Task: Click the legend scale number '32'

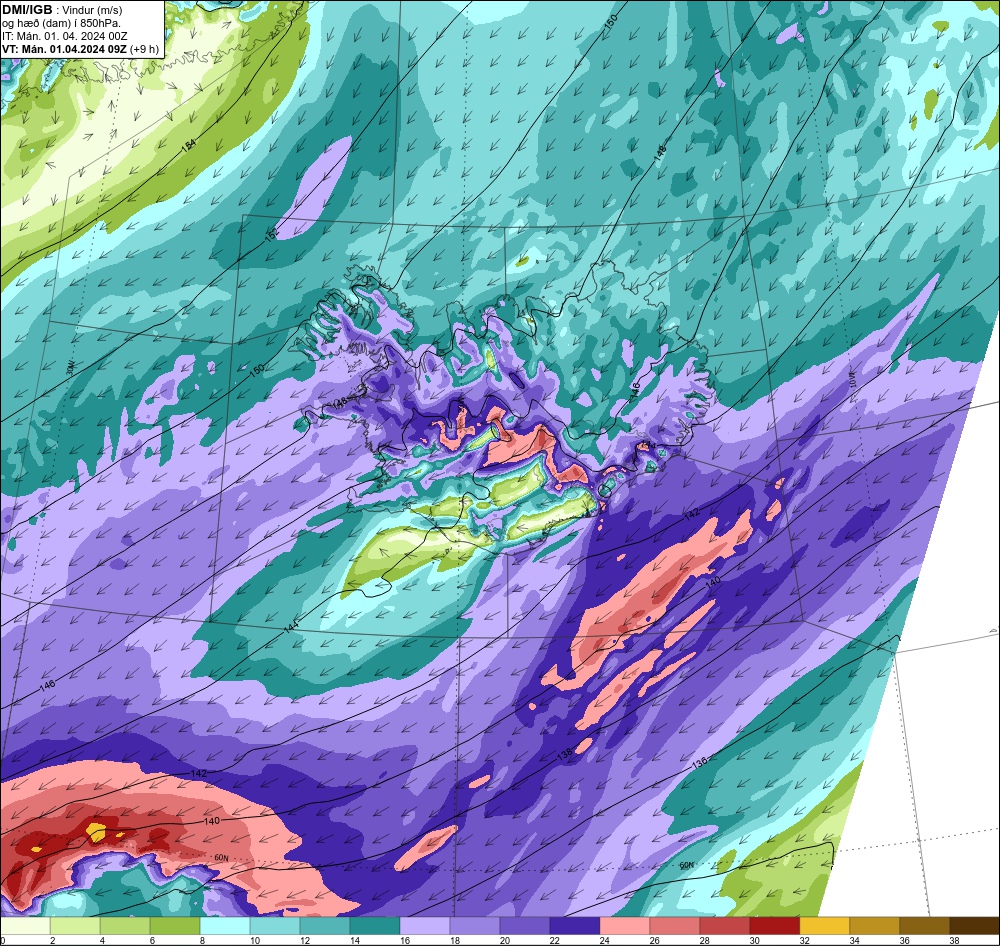Action: click(x=804, y=940)
